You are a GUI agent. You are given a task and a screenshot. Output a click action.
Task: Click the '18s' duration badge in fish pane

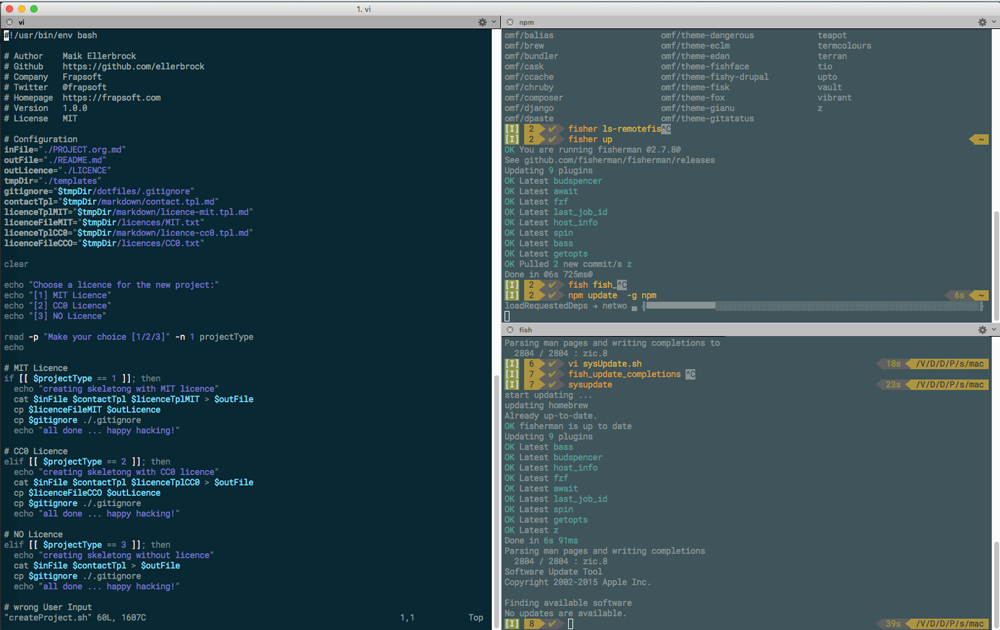893,364
